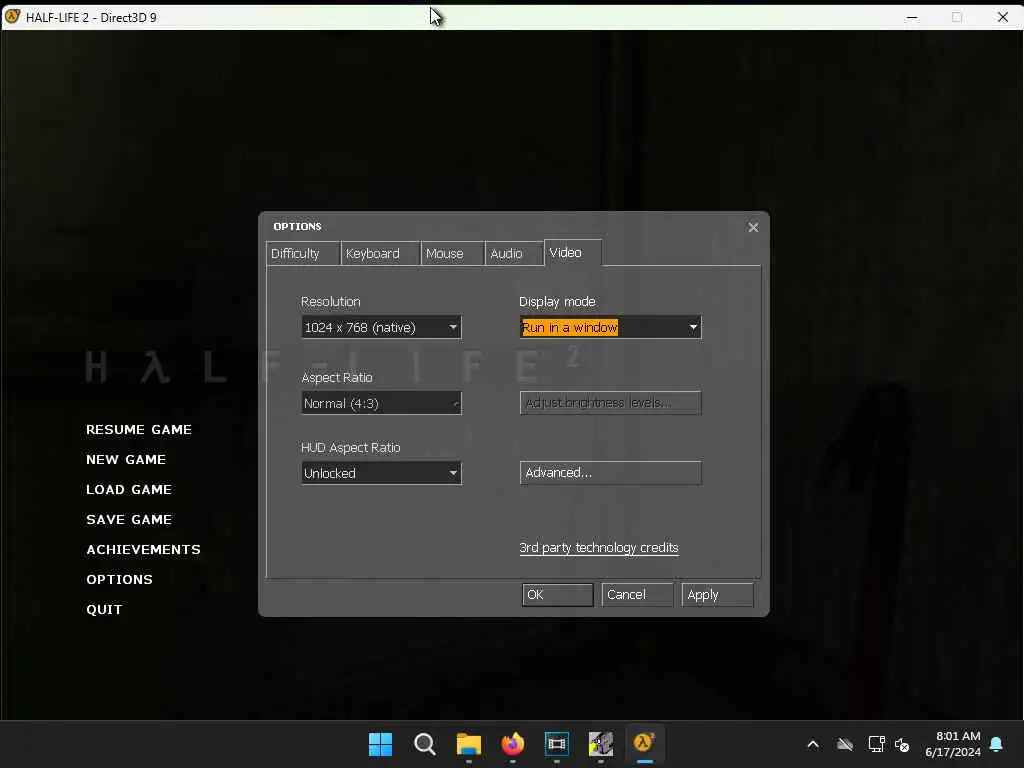Click the muted volume tray icon
This screenshot has height=768, width=1024.
(903, 744)
